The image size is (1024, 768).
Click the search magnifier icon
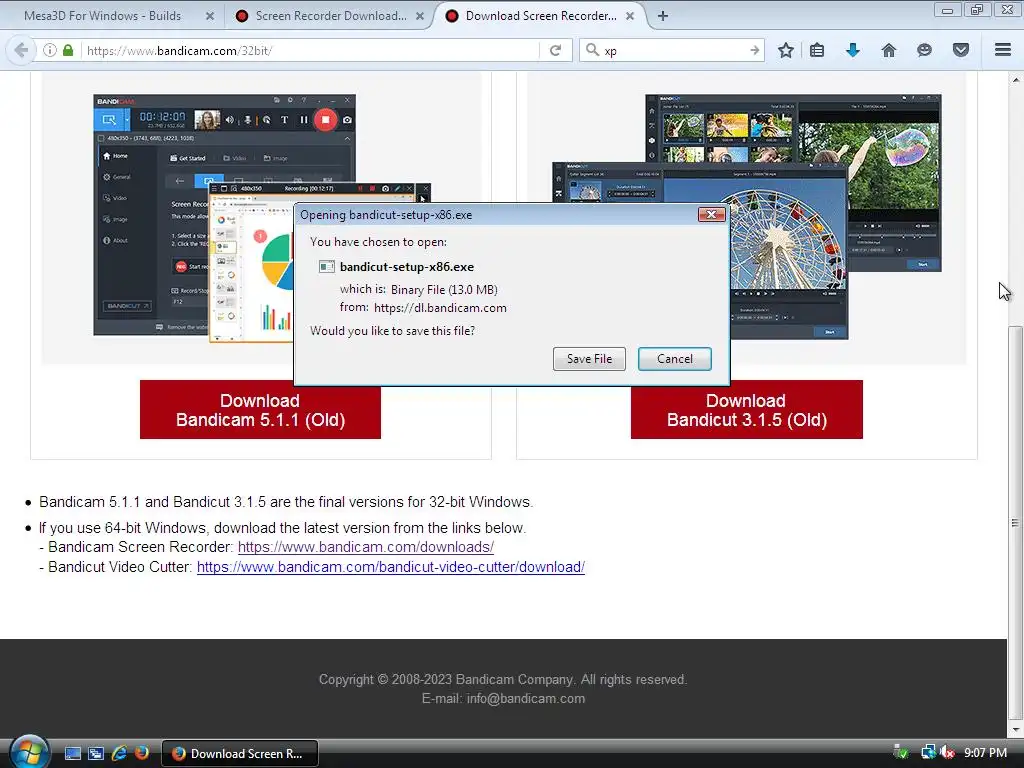pos(592,50)
